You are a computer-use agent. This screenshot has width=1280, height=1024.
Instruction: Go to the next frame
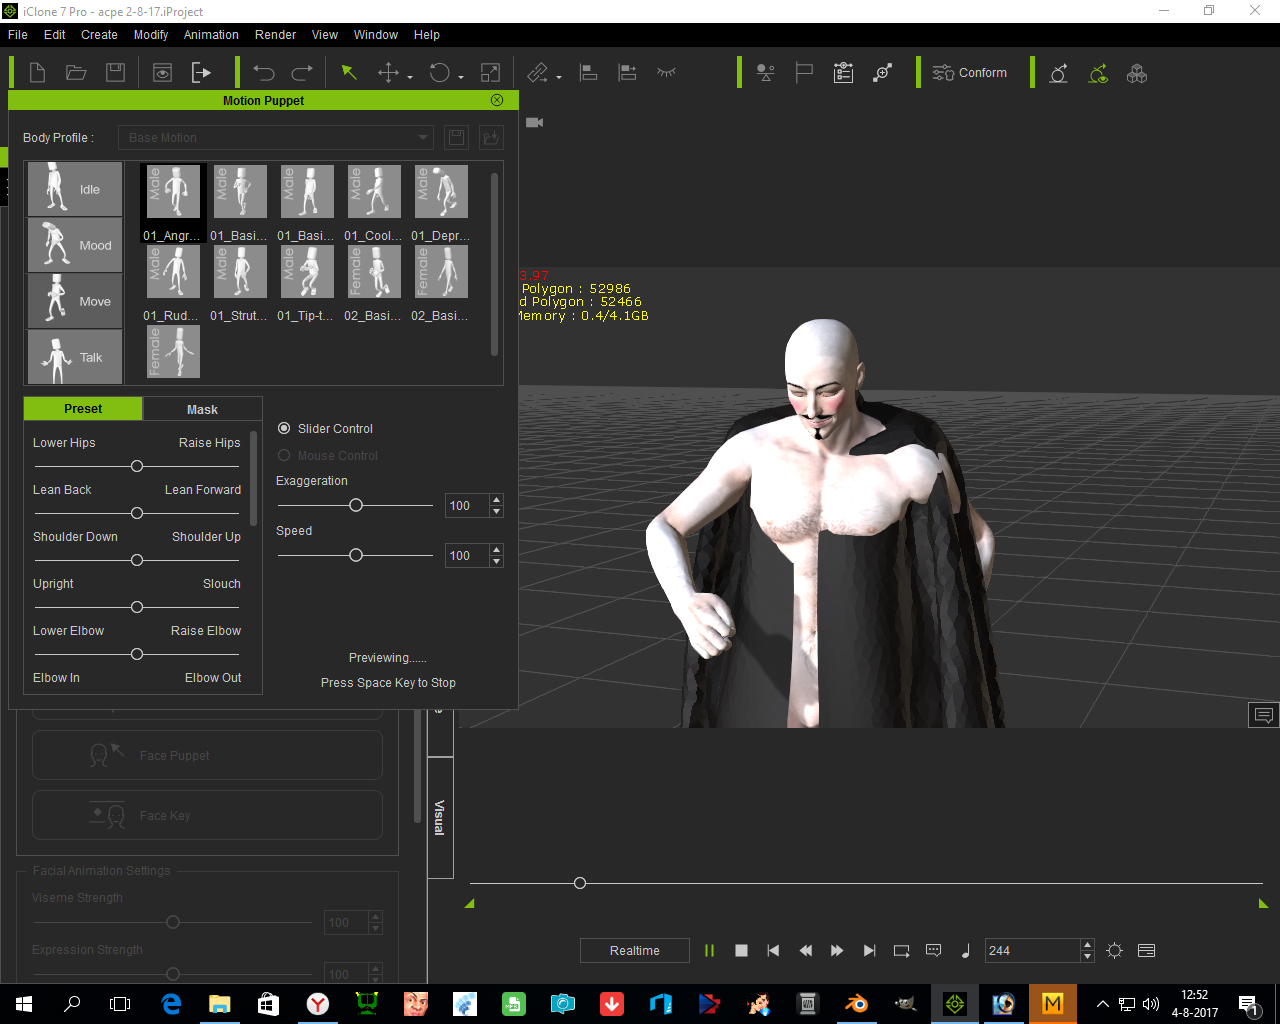click(x=837, y=950)
